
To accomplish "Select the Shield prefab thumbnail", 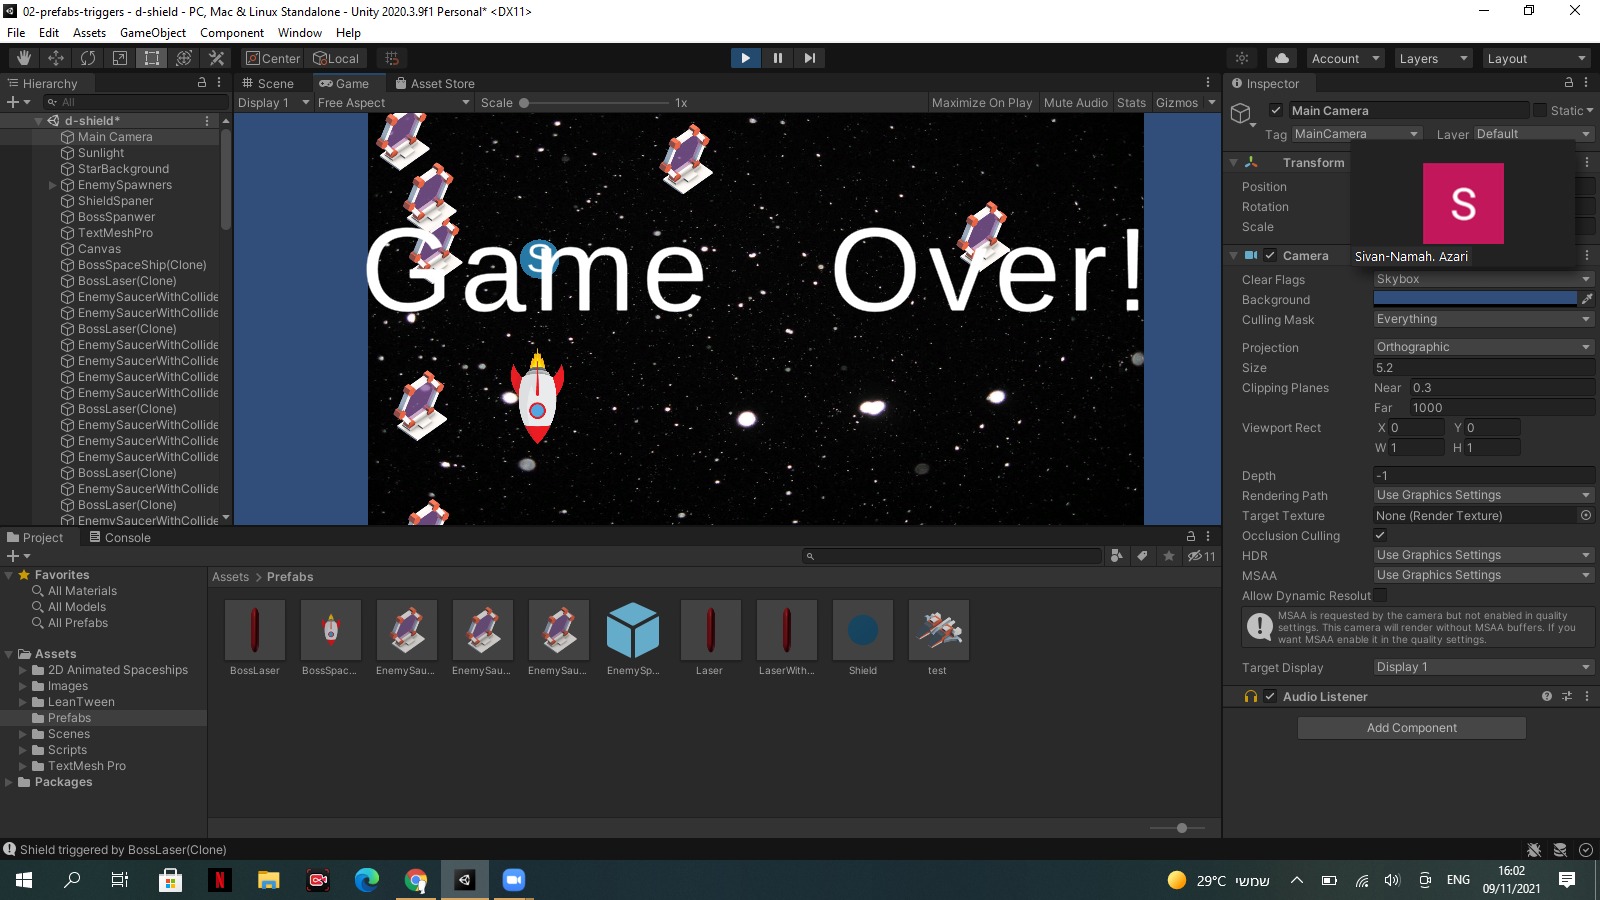I will [862, 630].
